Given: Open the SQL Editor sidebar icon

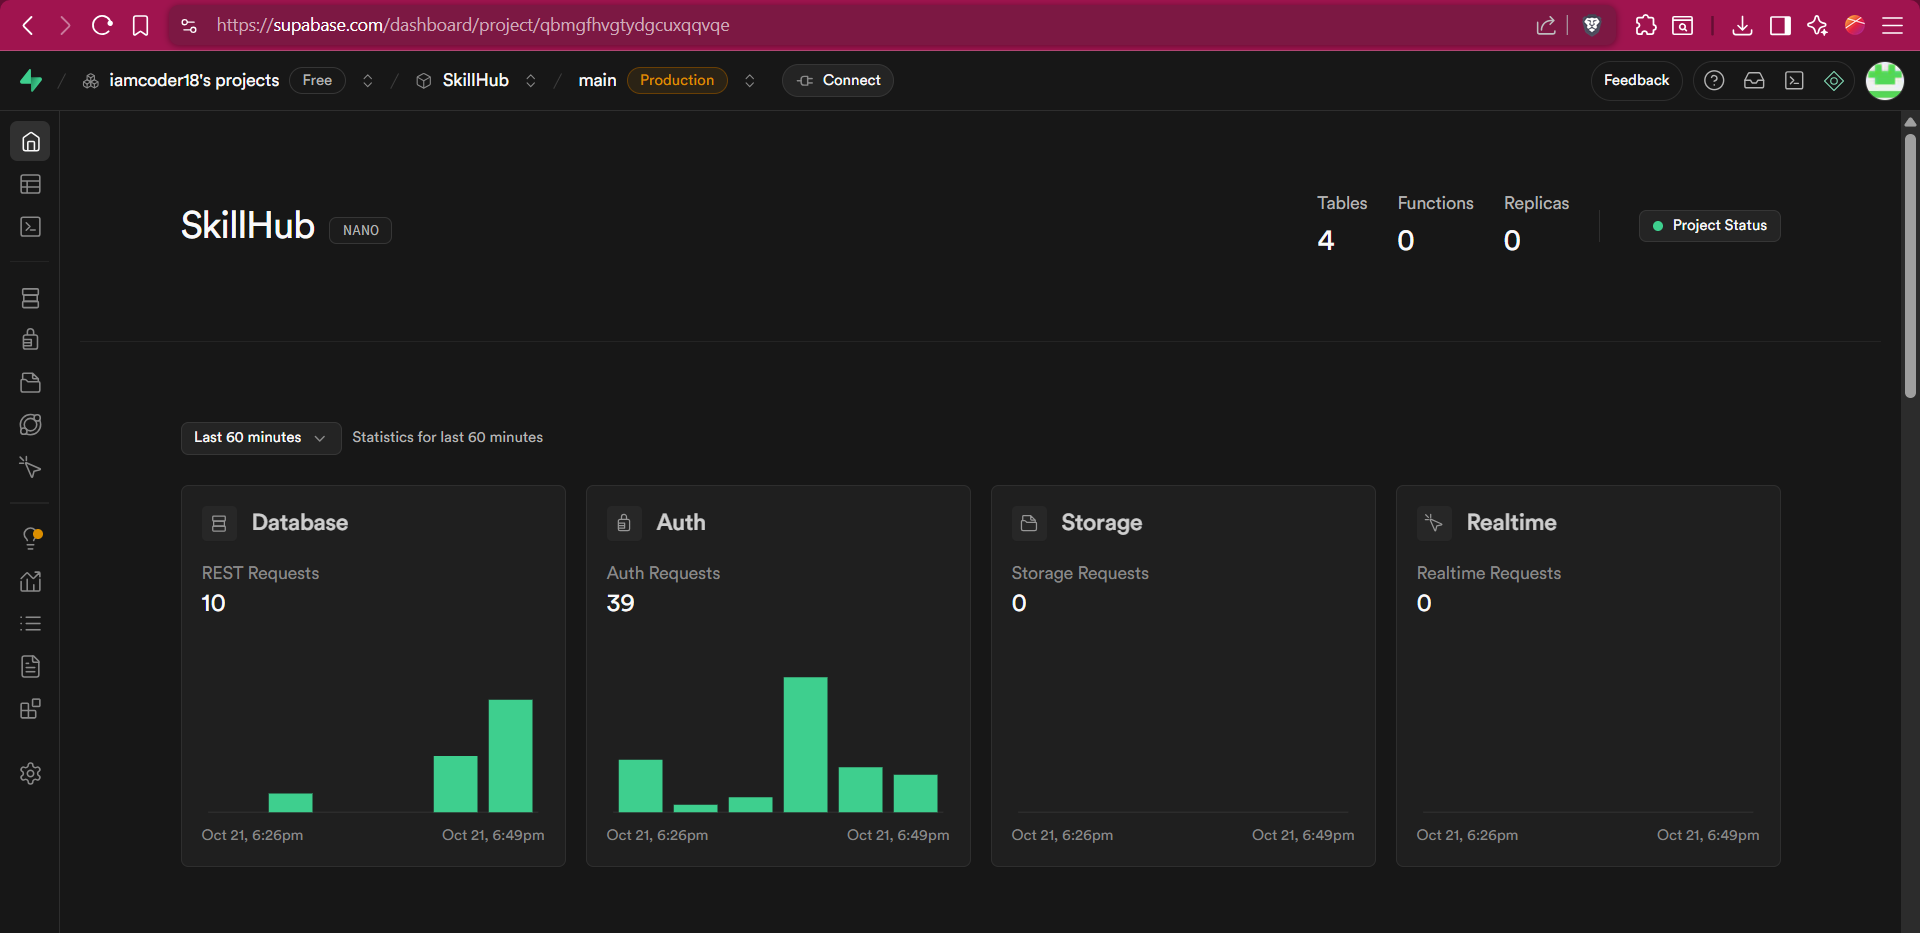Looking at the screenshot, I should click(31, 227).
